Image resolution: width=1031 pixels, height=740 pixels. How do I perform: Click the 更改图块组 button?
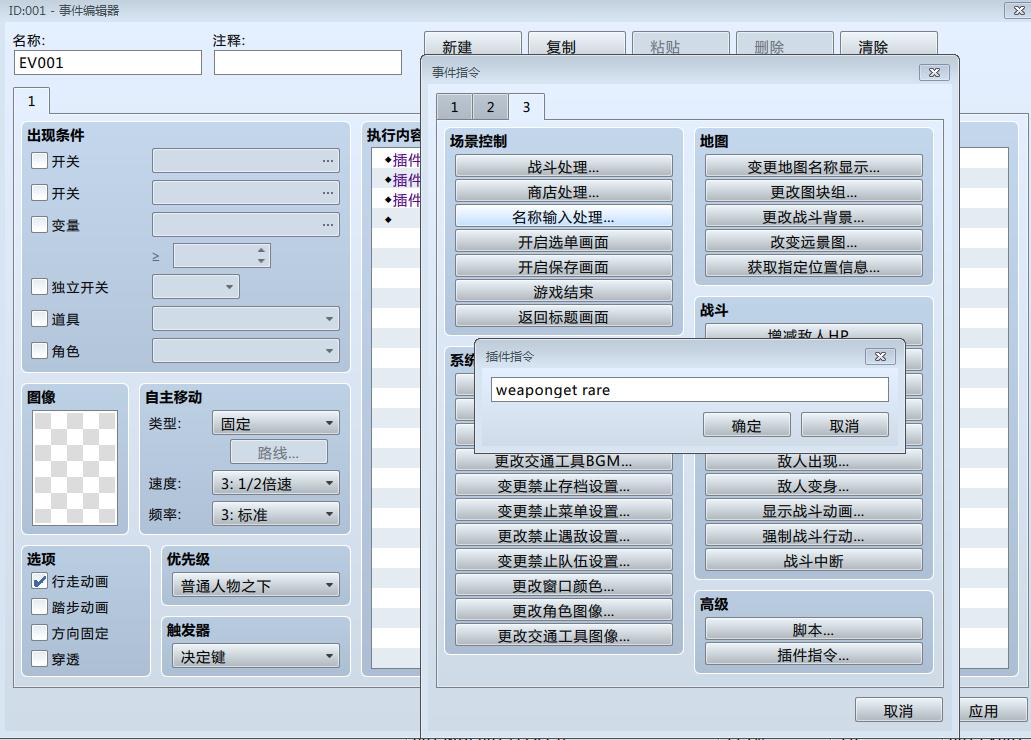tap(814, 192)
